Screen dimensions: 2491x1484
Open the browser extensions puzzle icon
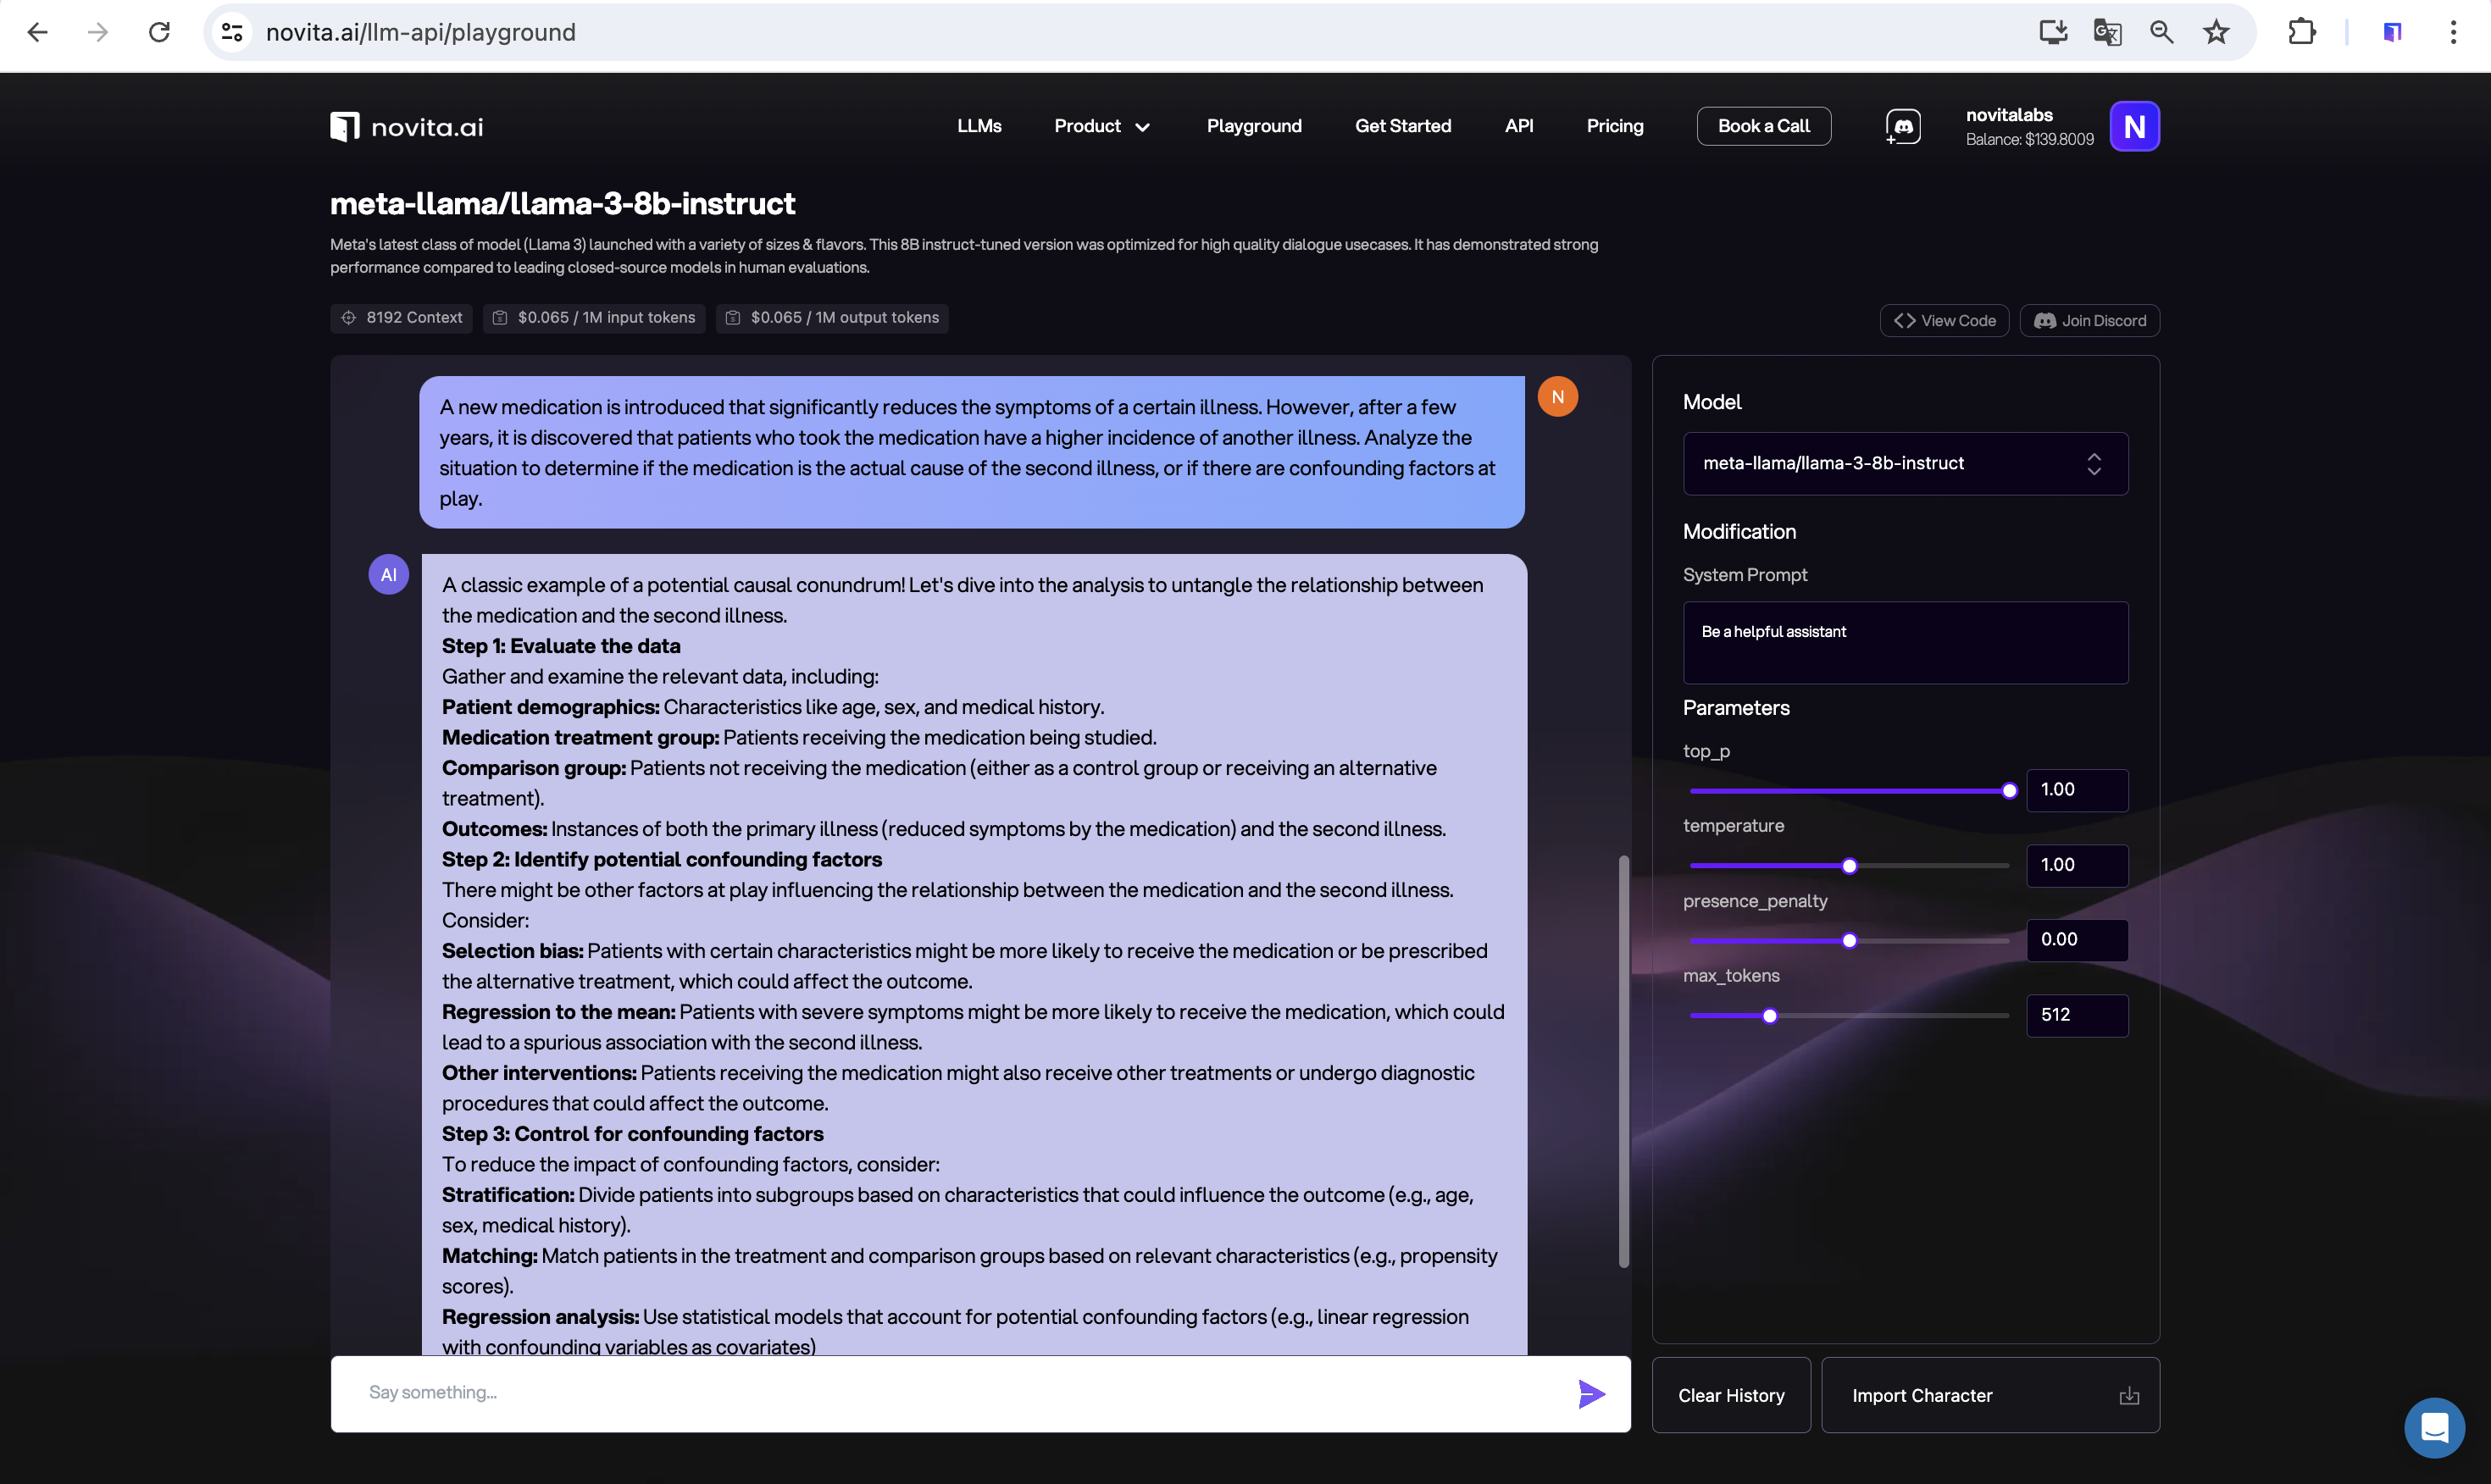(x=2302, y=32)
